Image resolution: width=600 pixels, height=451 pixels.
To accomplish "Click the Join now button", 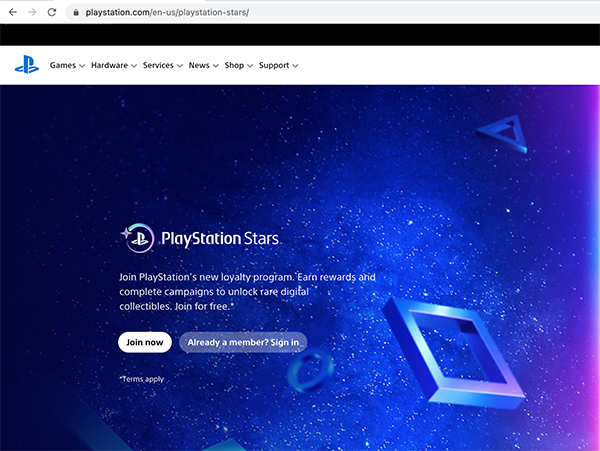I will tap(145, 342).
